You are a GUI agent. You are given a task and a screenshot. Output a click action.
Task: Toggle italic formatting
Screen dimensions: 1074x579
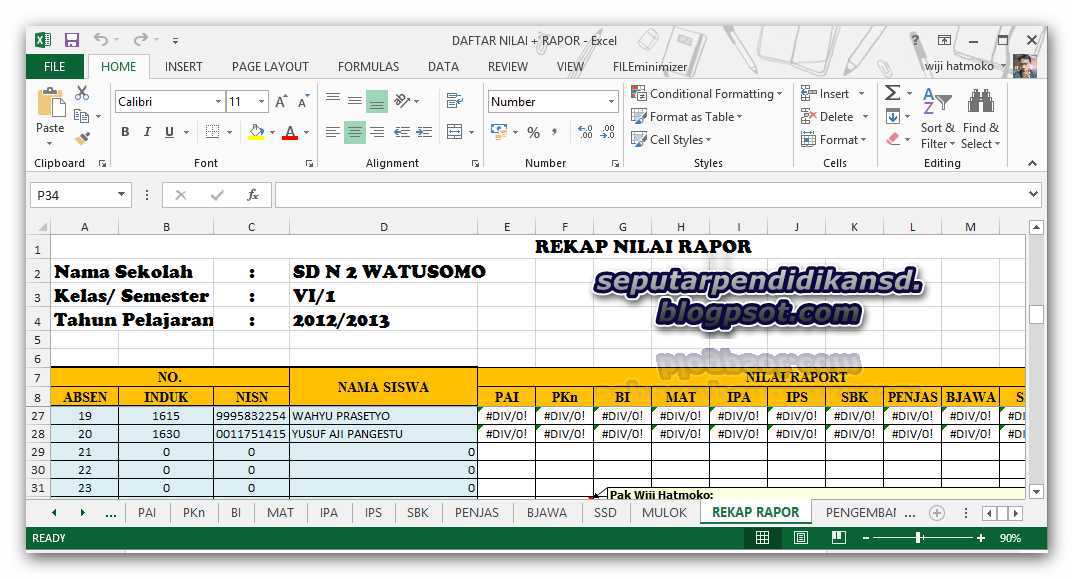pos(146,132)
